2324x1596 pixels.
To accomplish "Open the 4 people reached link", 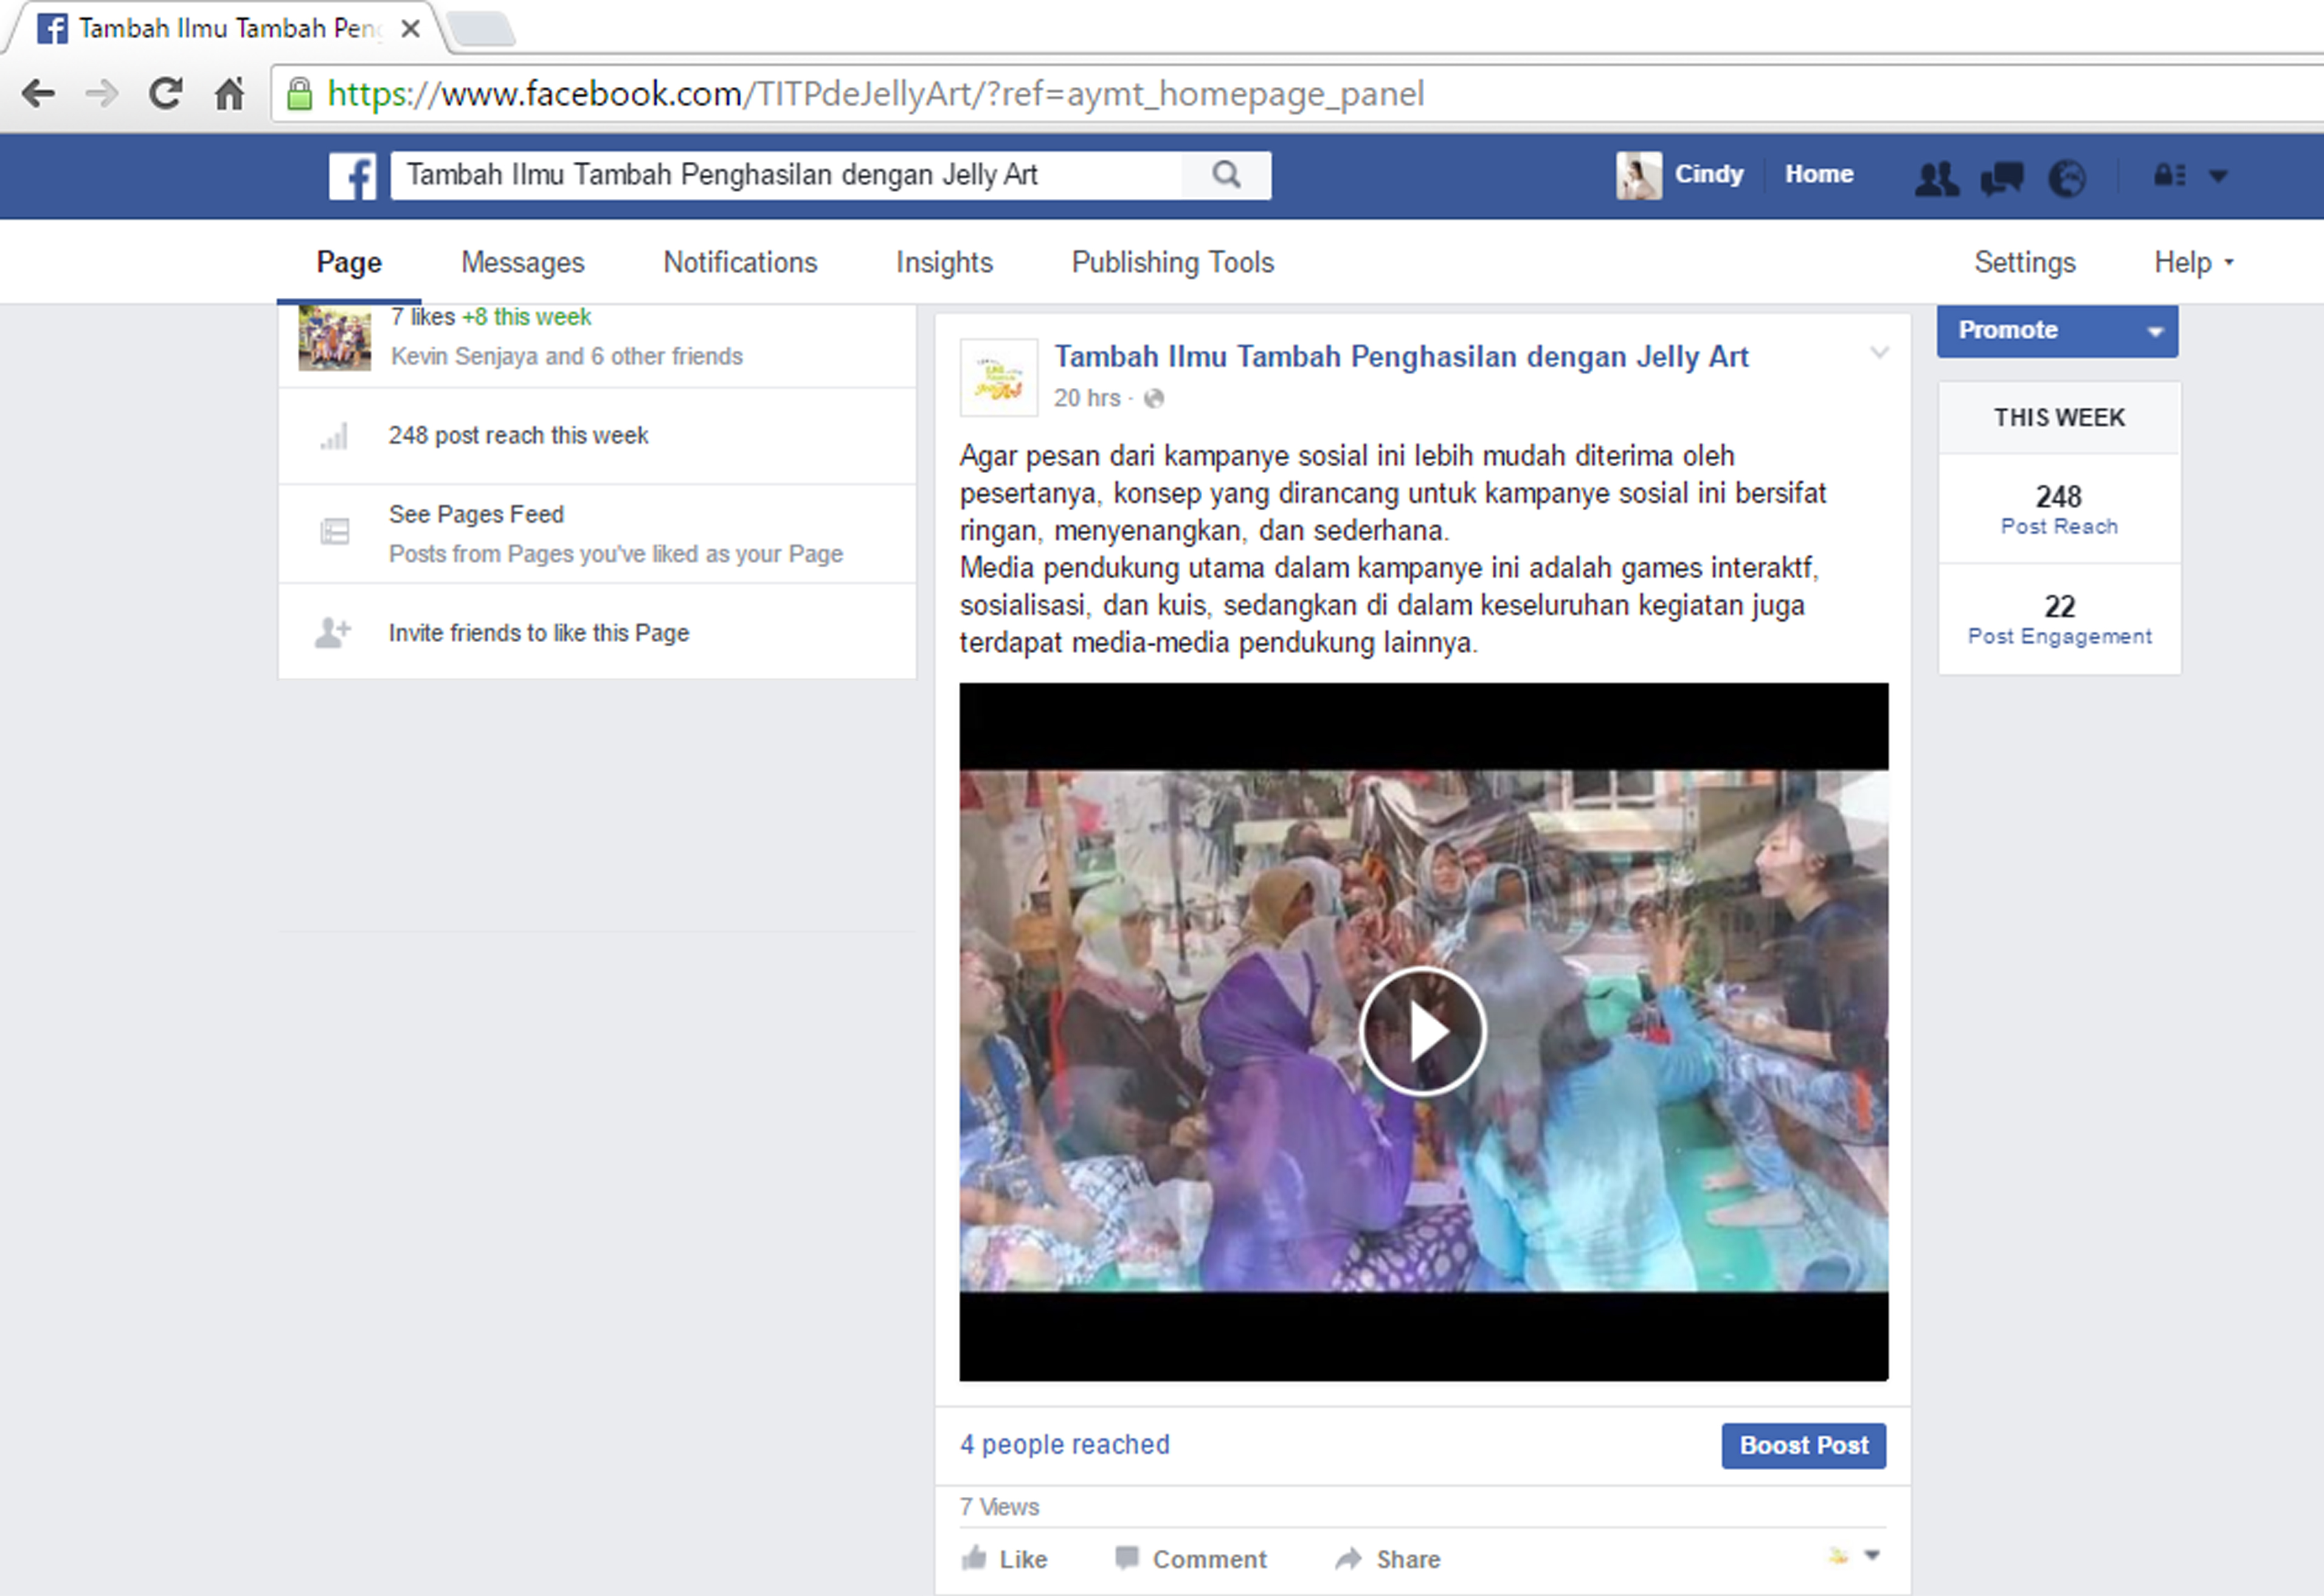I will [x=1064, y=1445].
